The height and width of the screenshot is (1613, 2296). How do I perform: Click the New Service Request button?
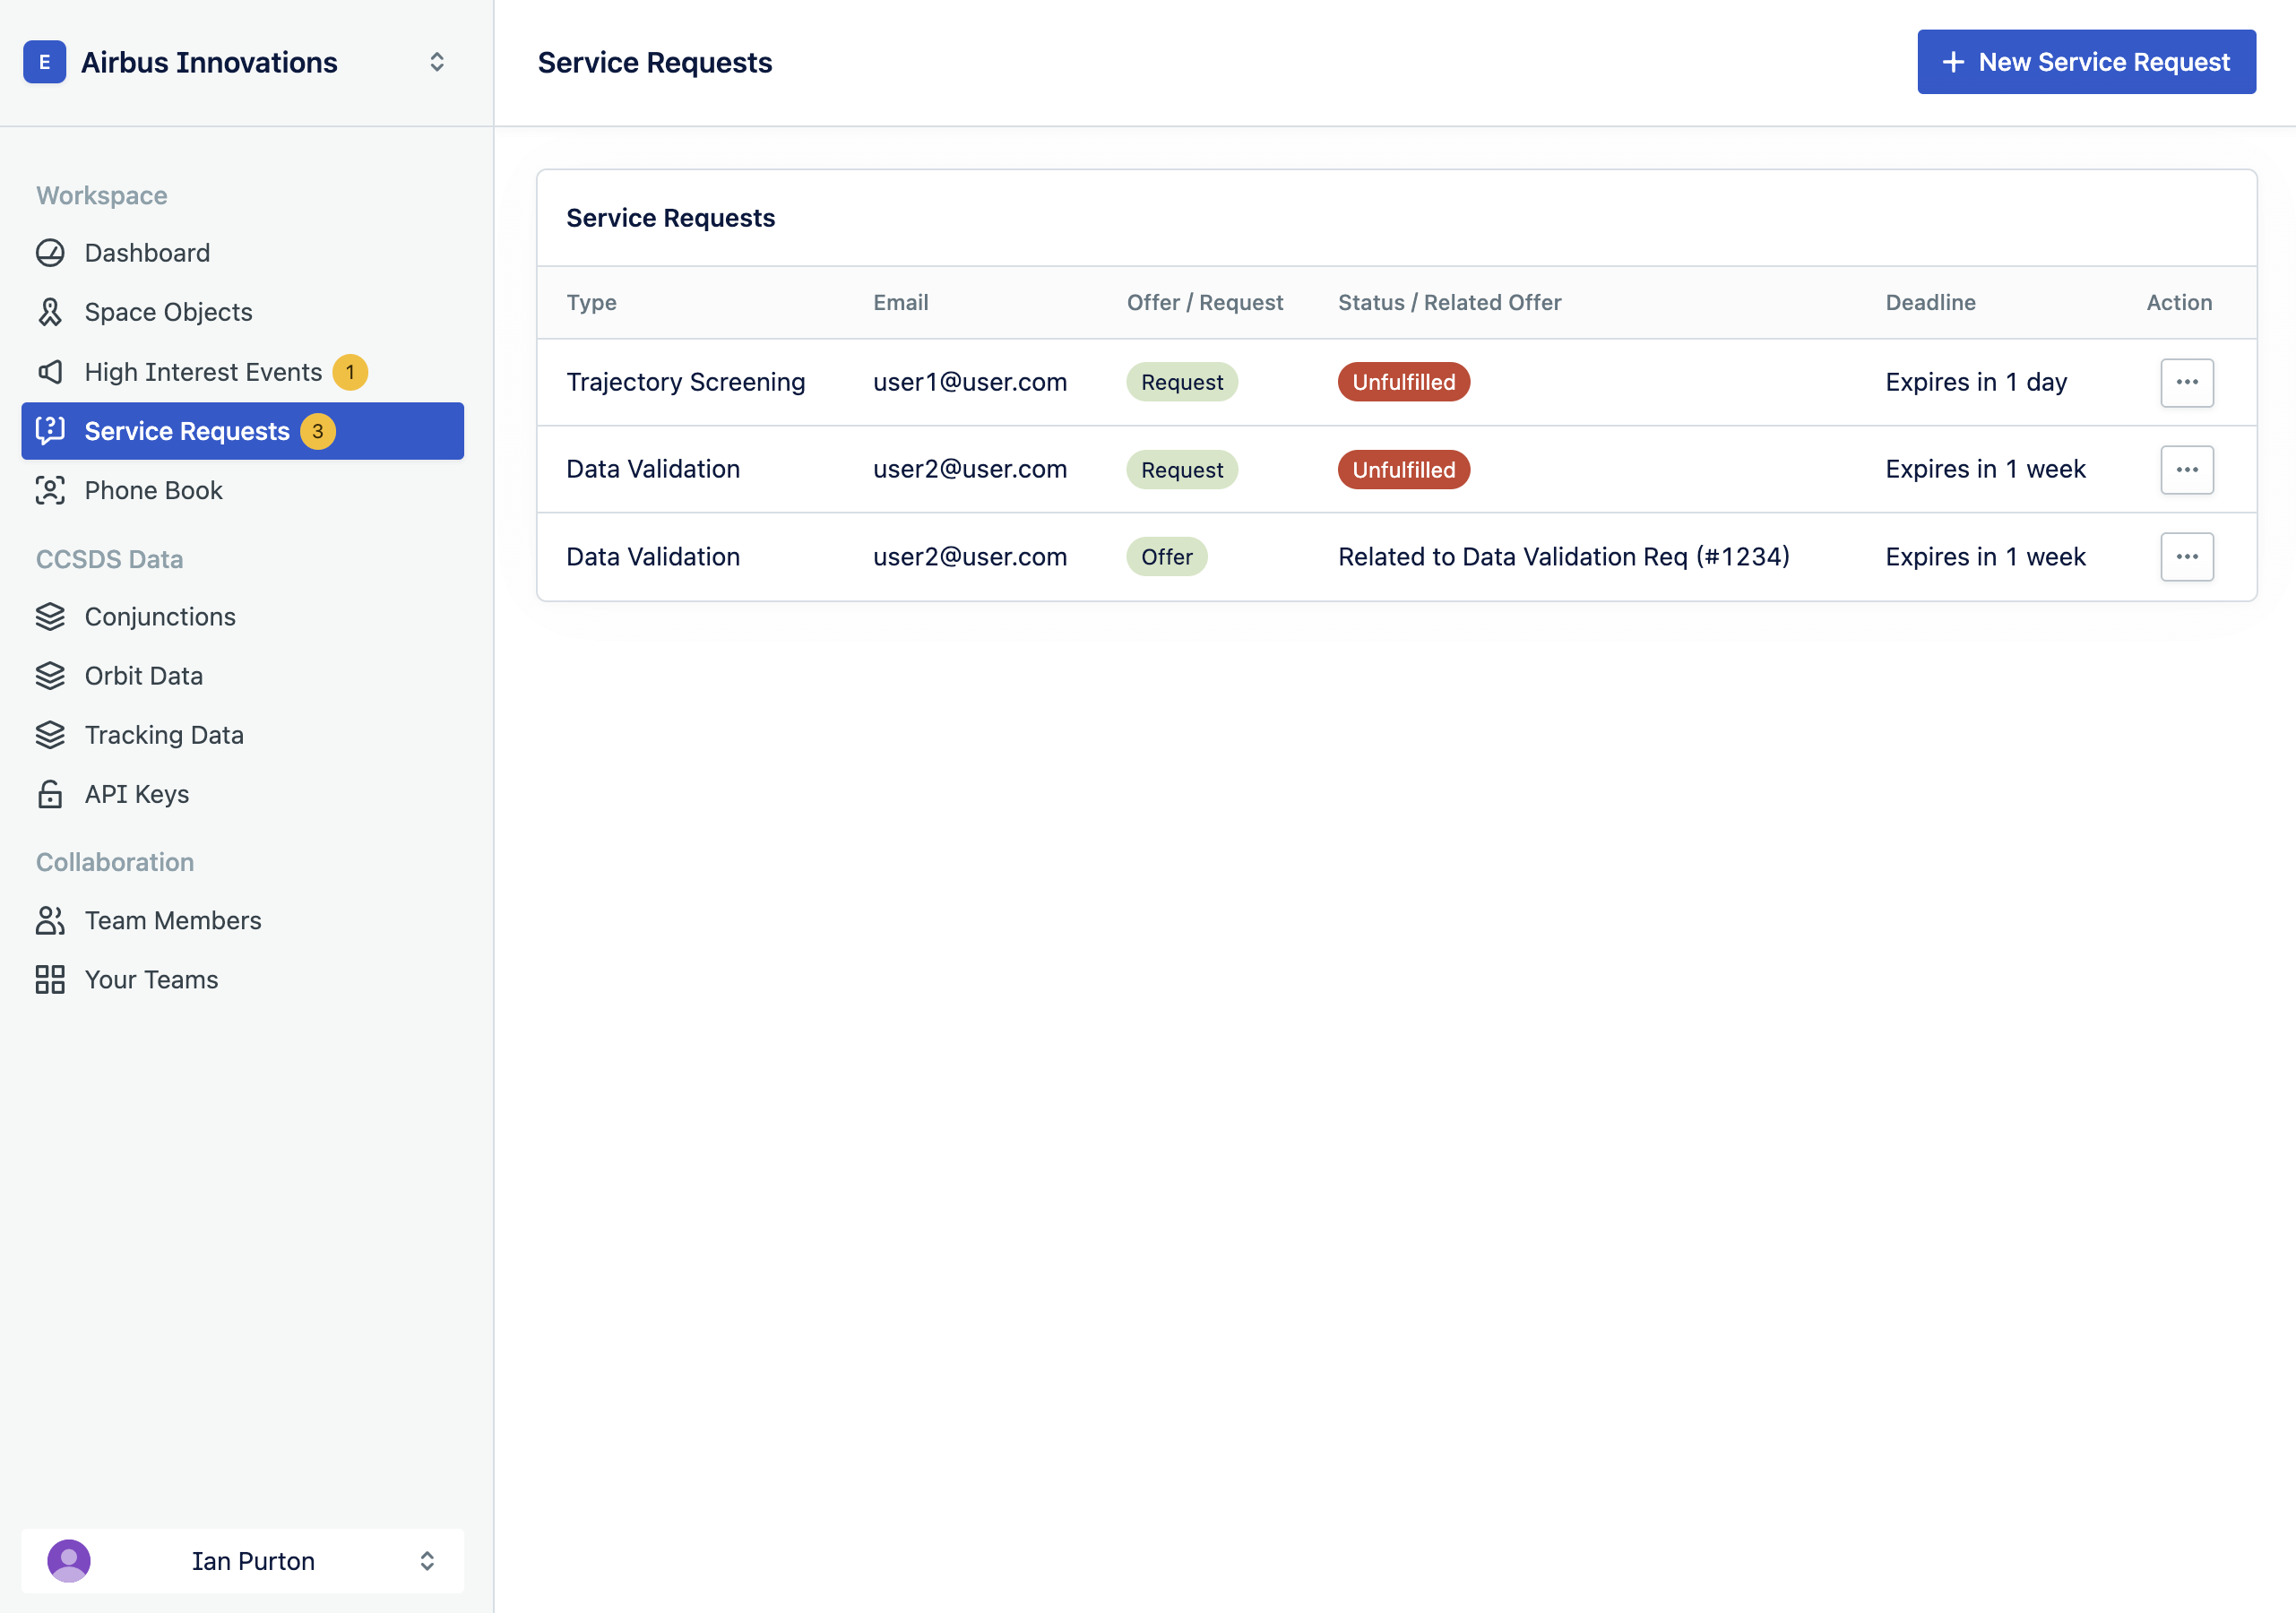(x=2085, y=62)
